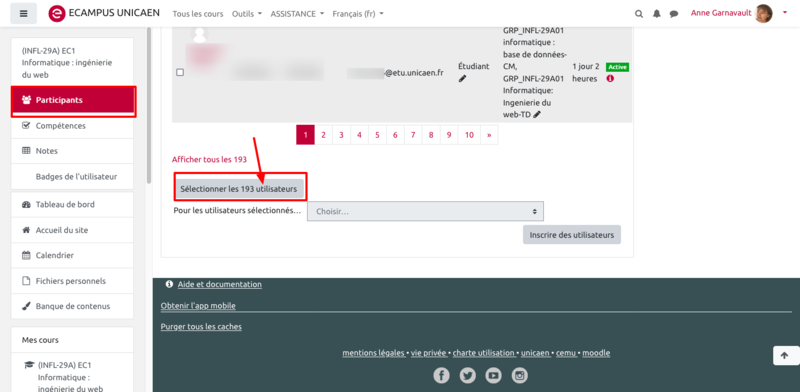Click the sidebar vertical scrollbar

pos(149,105)
